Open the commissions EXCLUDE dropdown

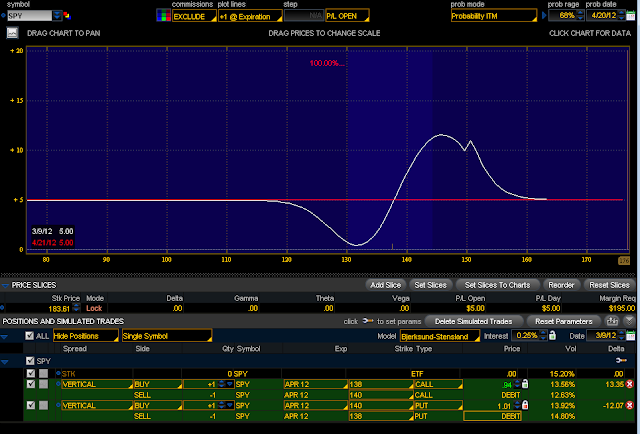(x=194, y=16)
